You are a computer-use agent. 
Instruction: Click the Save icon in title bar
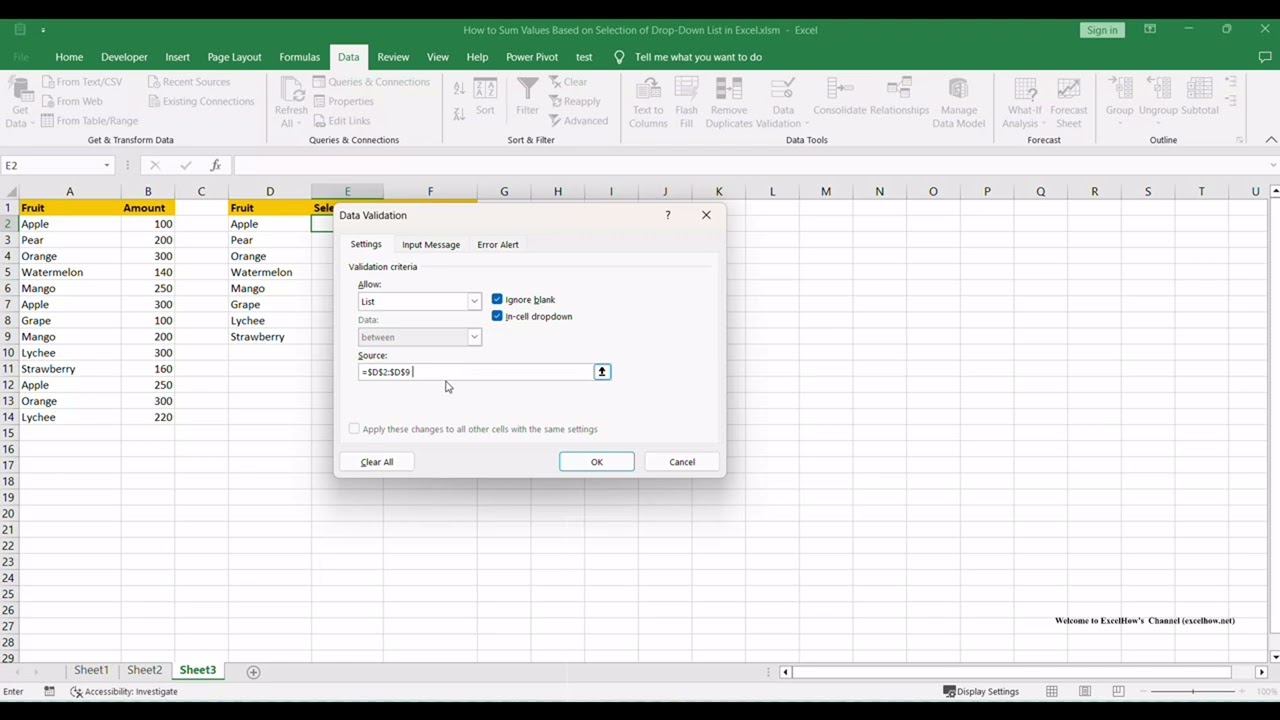pos(20,30)
